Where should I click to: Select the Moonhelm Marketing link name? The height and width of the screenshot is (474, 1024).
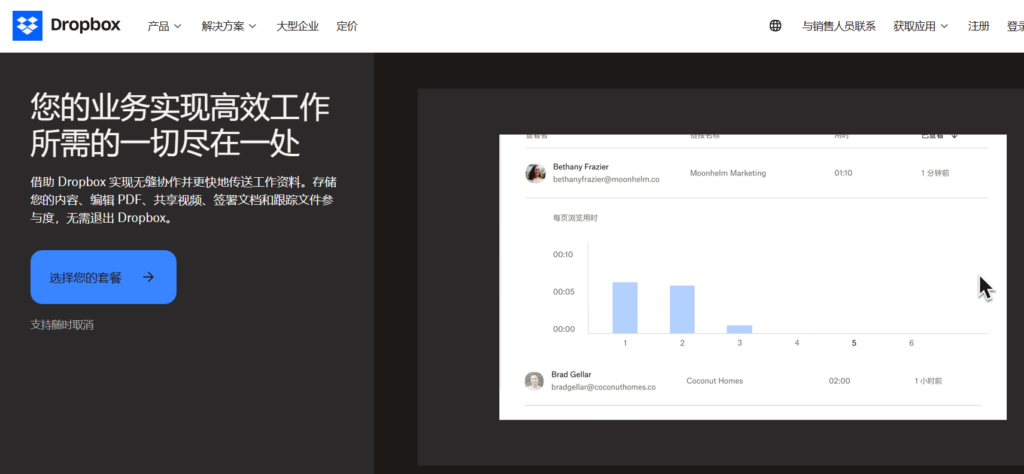coord(727,173)
